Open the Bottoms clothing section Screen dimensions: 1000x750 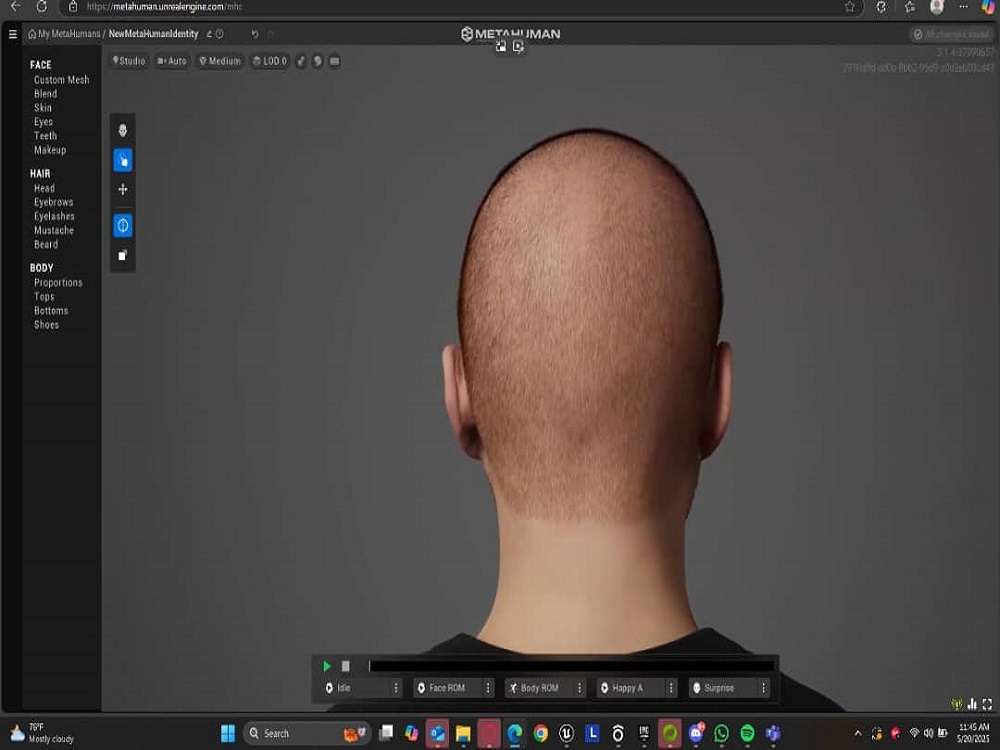[x=51, y=311]
